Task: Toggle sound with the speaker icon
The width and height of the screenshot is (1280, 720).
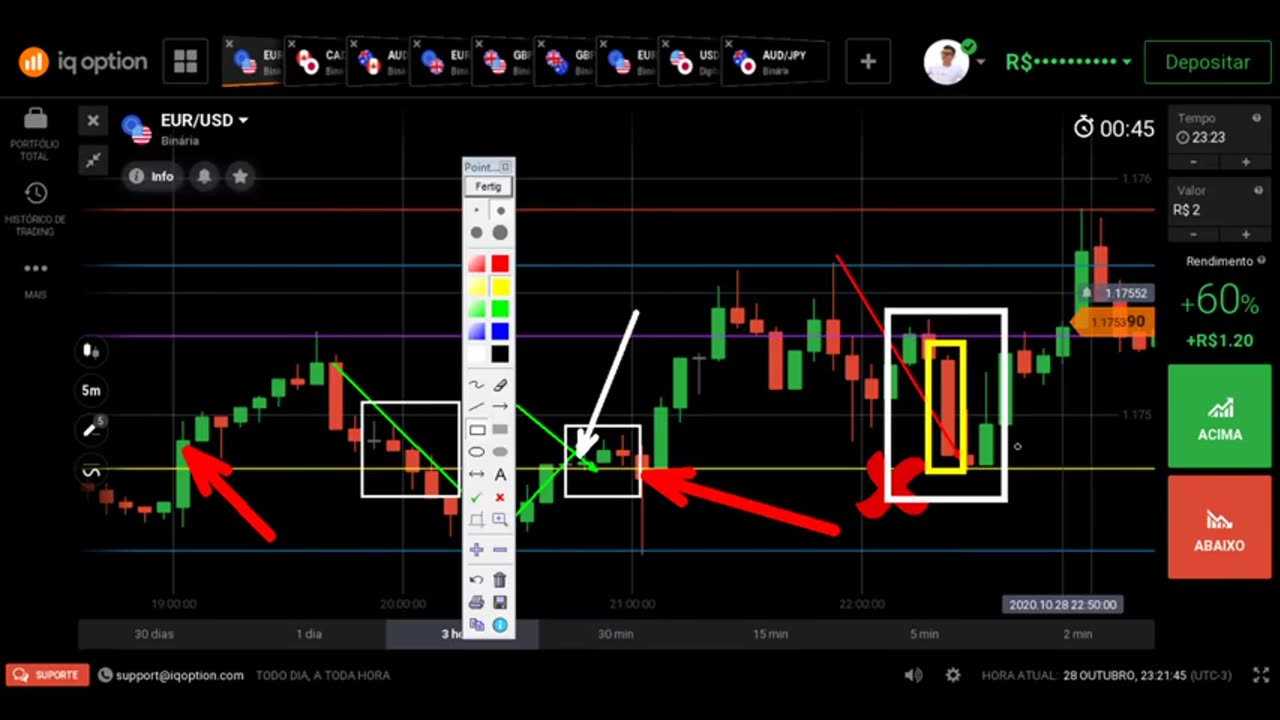Action: (913, 675)
